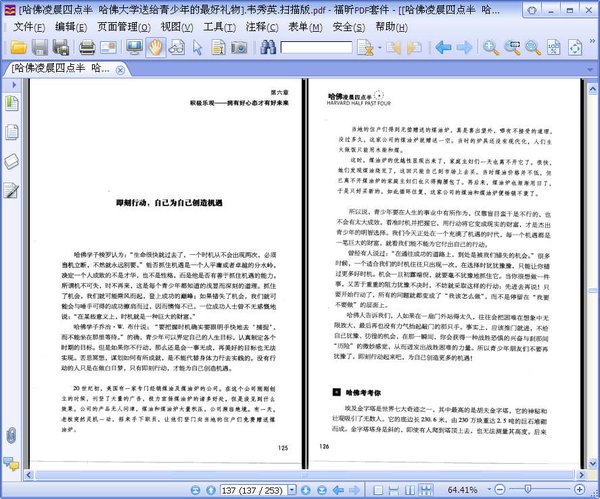Expand the document tab list arrow
Screen dimensions: 600x499
590,70
